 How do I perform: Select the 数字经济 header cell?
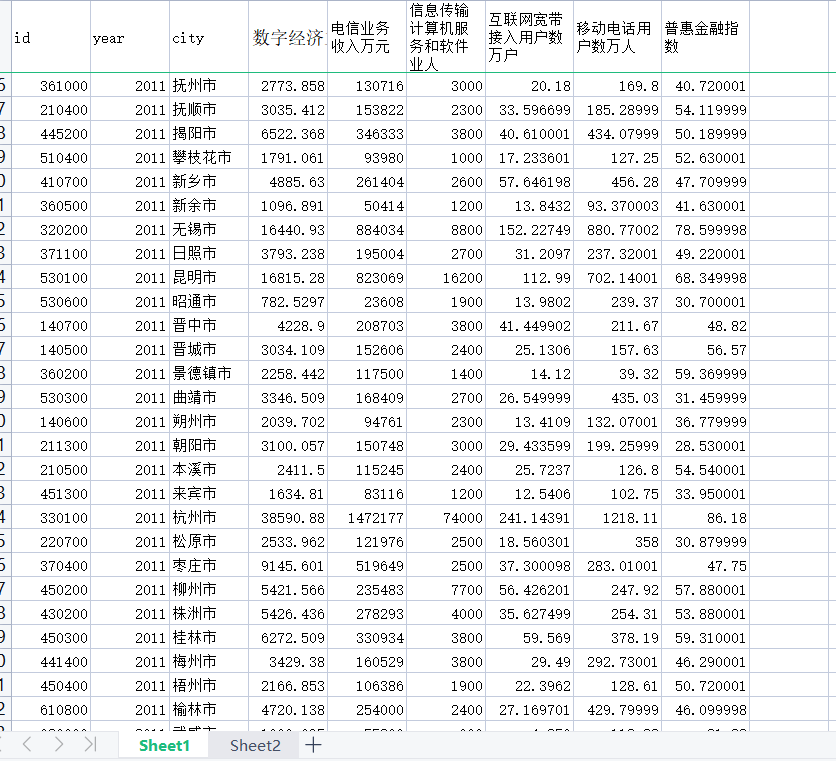tap(288, 37)
